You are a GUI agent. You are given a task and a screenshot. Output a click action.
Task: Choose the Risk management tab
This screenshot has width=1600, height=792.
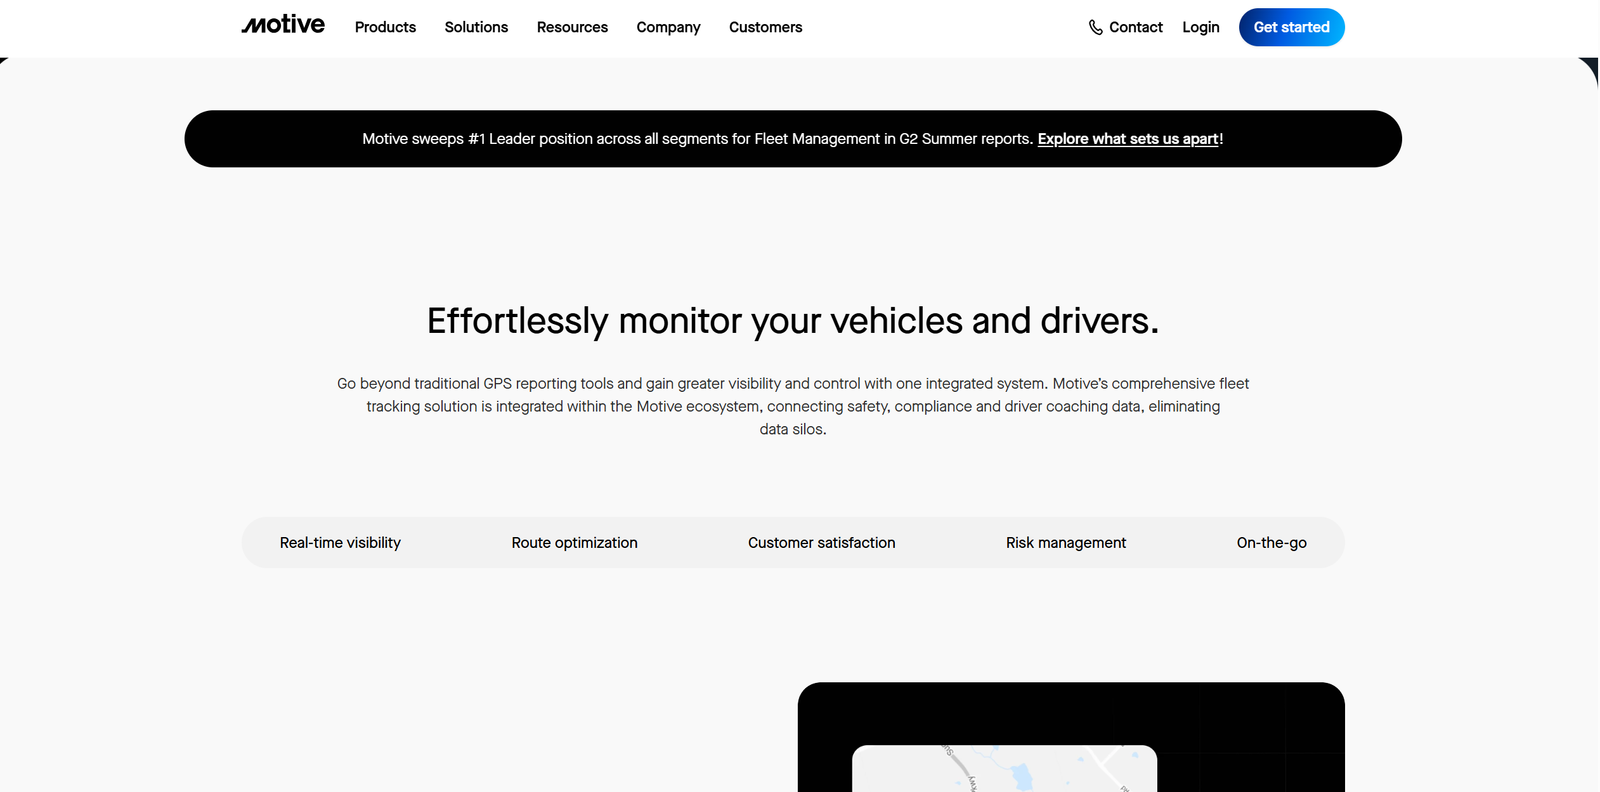[1065, 543]
